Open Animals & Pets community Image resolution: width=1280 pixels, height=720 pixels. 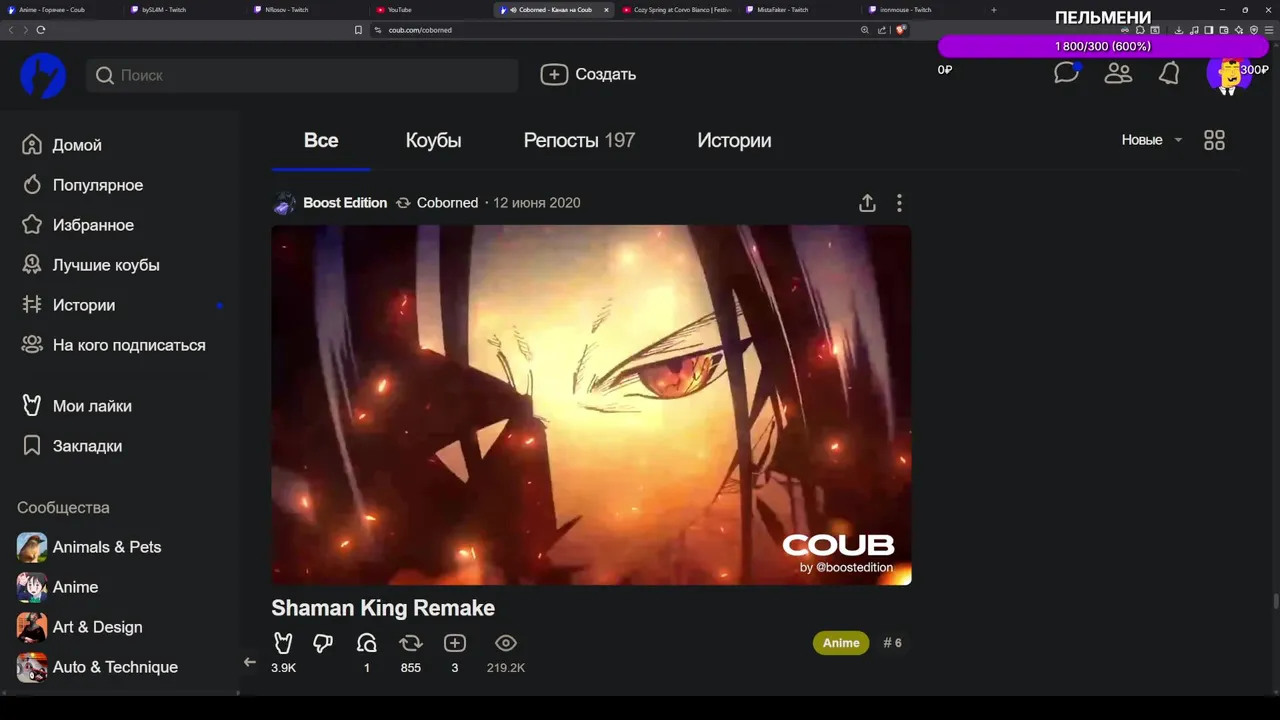point(89,547)
